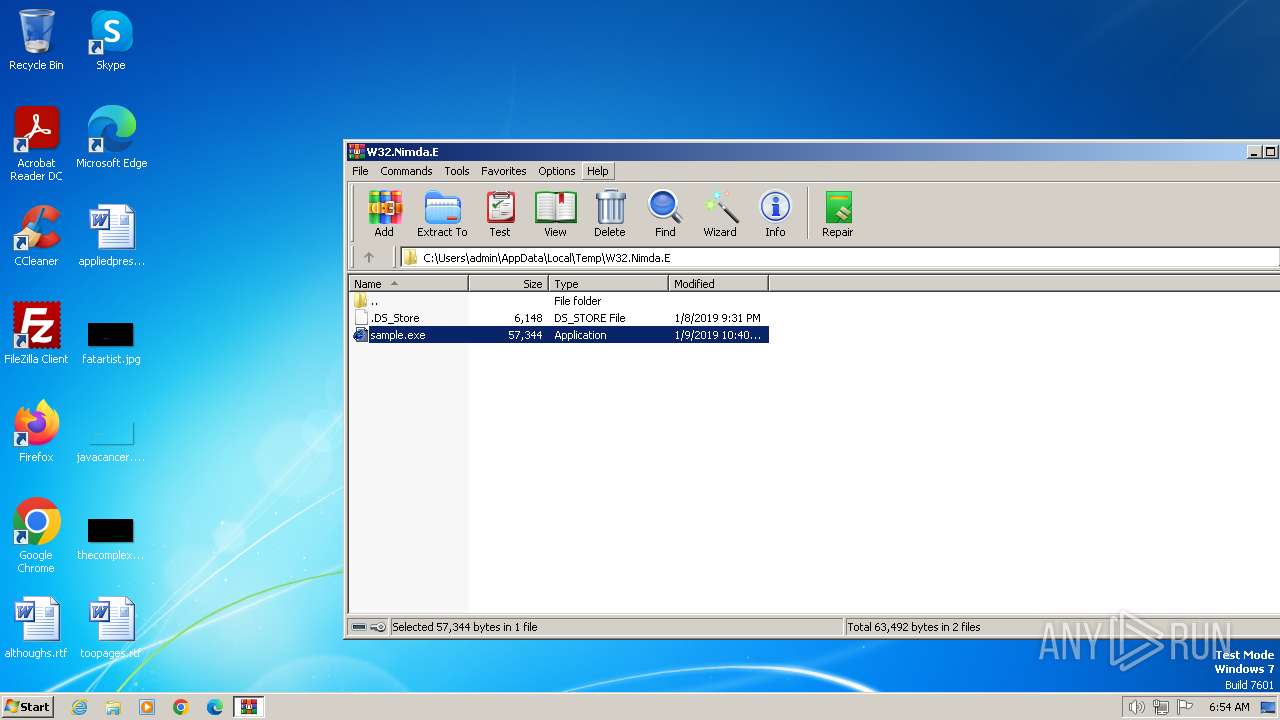Show archive Info
The width and height of the screenshot is (1280, 720).
[775, 214]
